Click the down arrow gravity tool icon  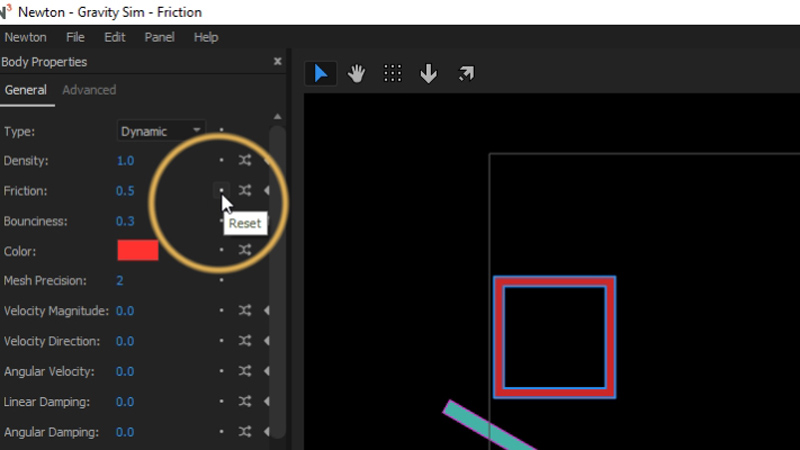429,73
